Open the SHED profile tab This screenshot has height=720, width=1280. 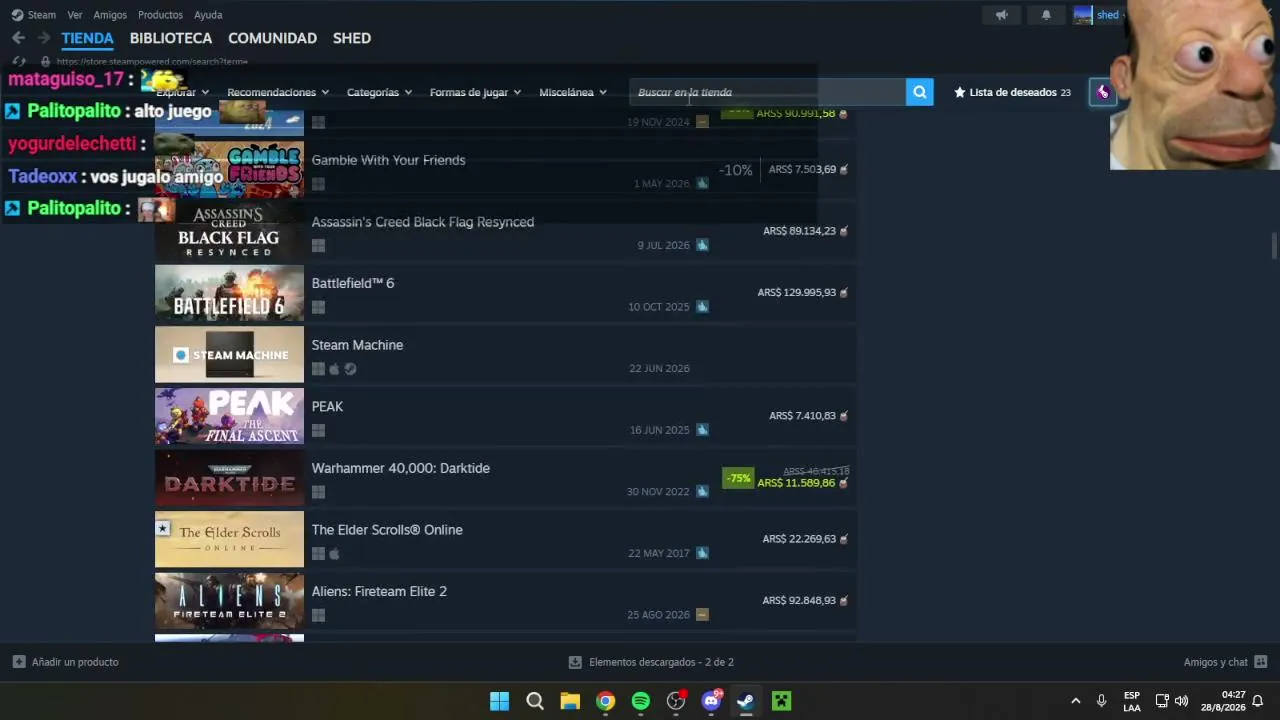click(x=352, y=38)
